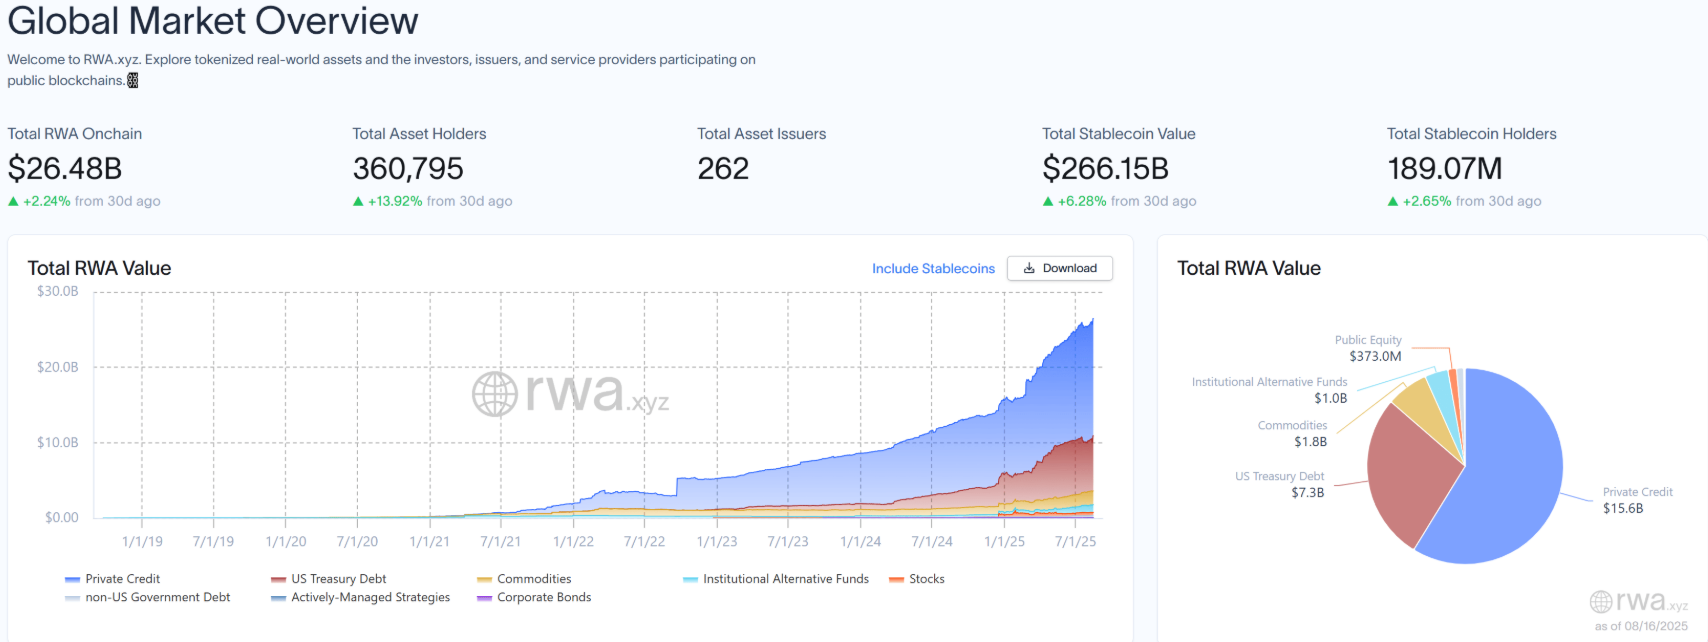
Task: Click the 7/1/25 x-axis date label
Action: click(x=1075, y=541)
